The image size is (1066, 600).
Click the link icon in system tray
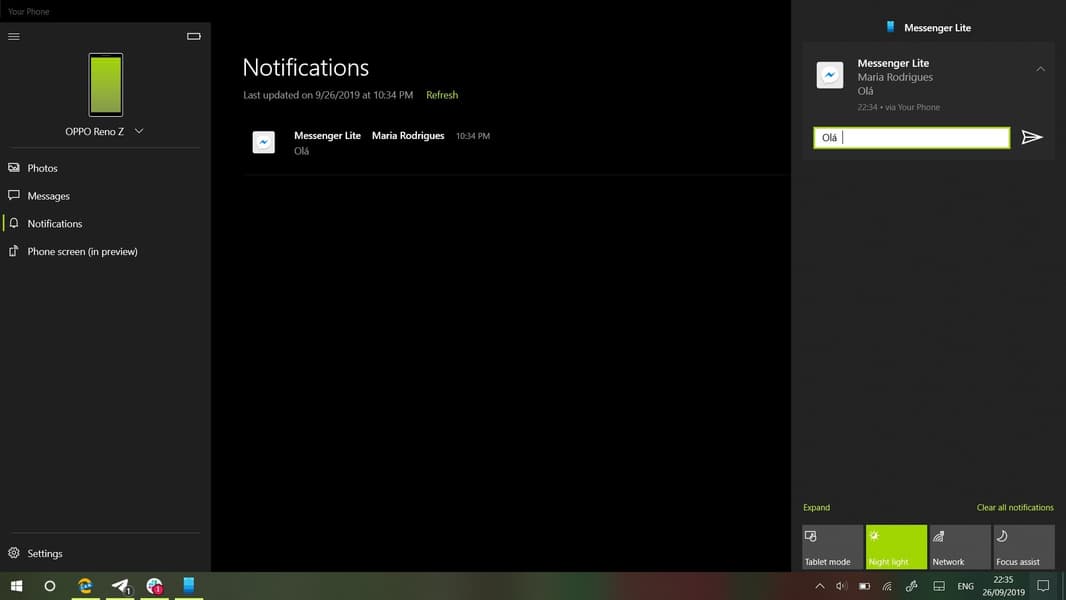coord(912,586)
